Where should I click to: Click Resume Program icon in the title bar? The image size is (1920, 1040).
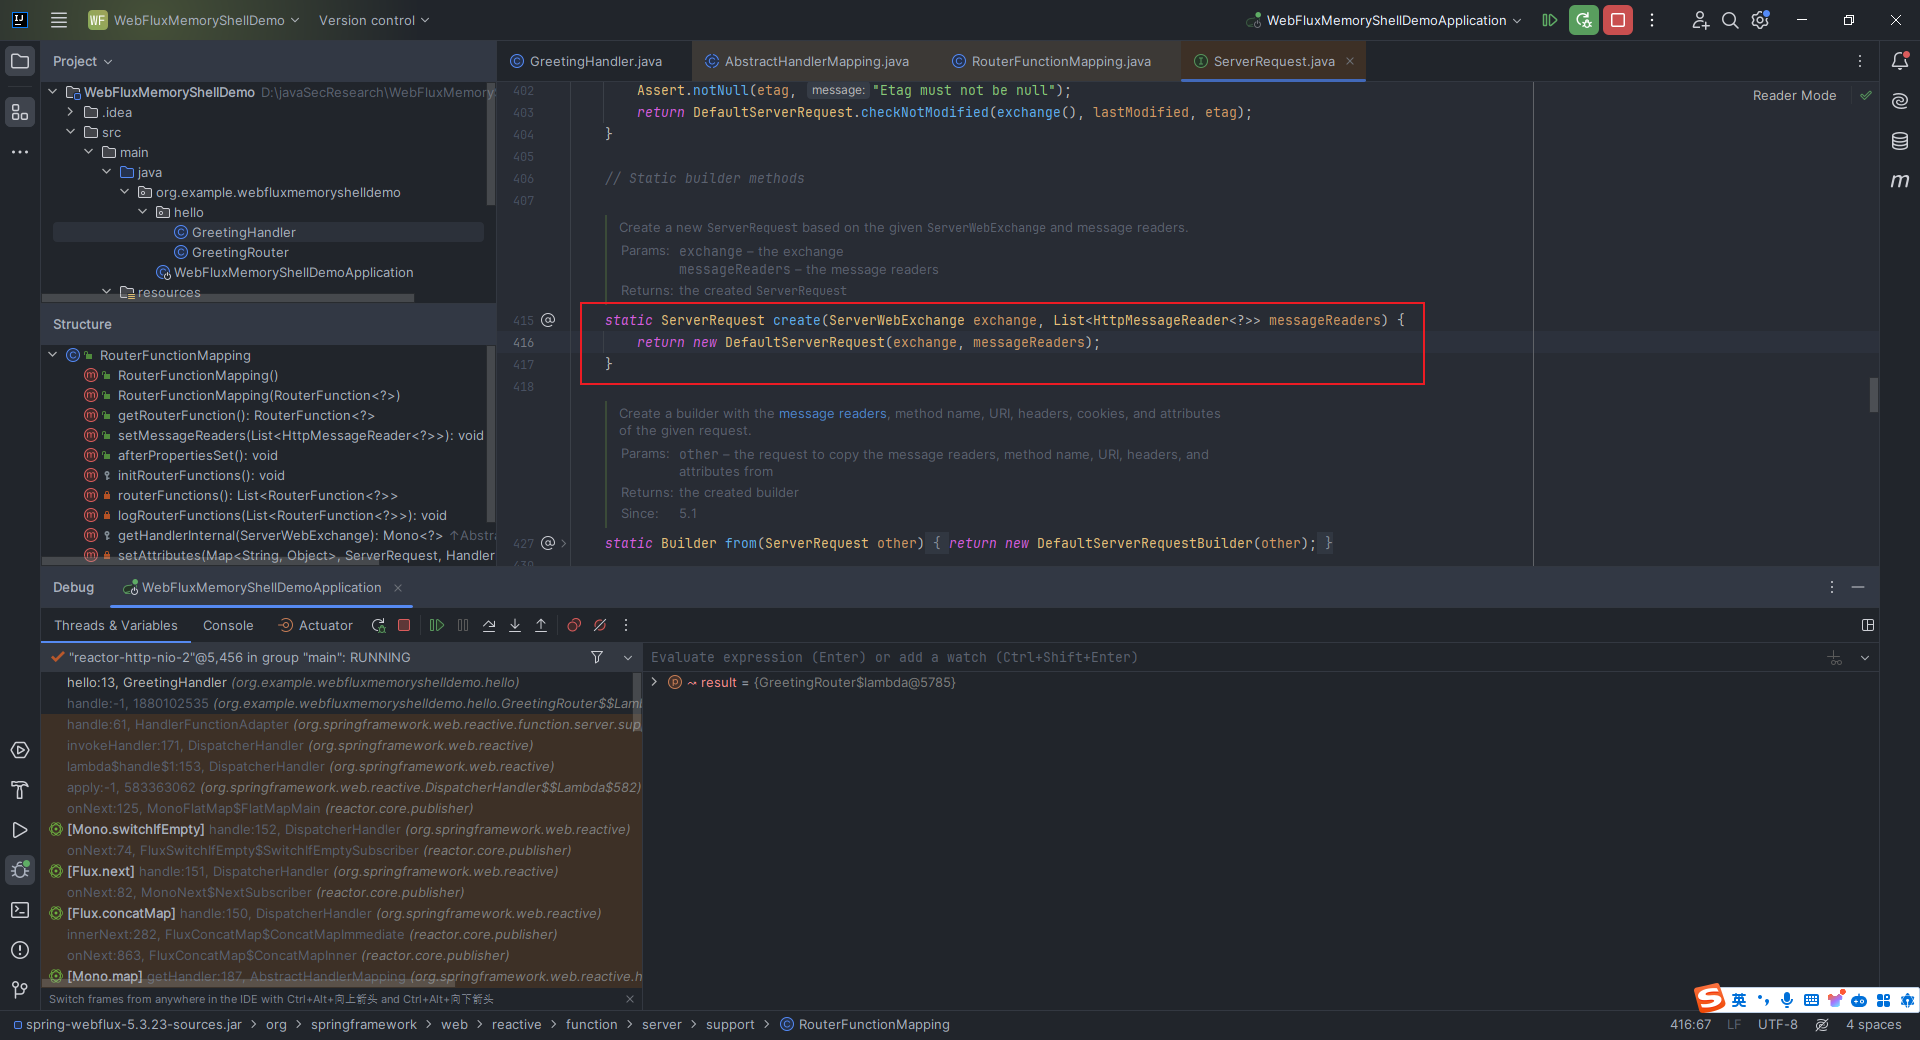tap(1550, 20)
